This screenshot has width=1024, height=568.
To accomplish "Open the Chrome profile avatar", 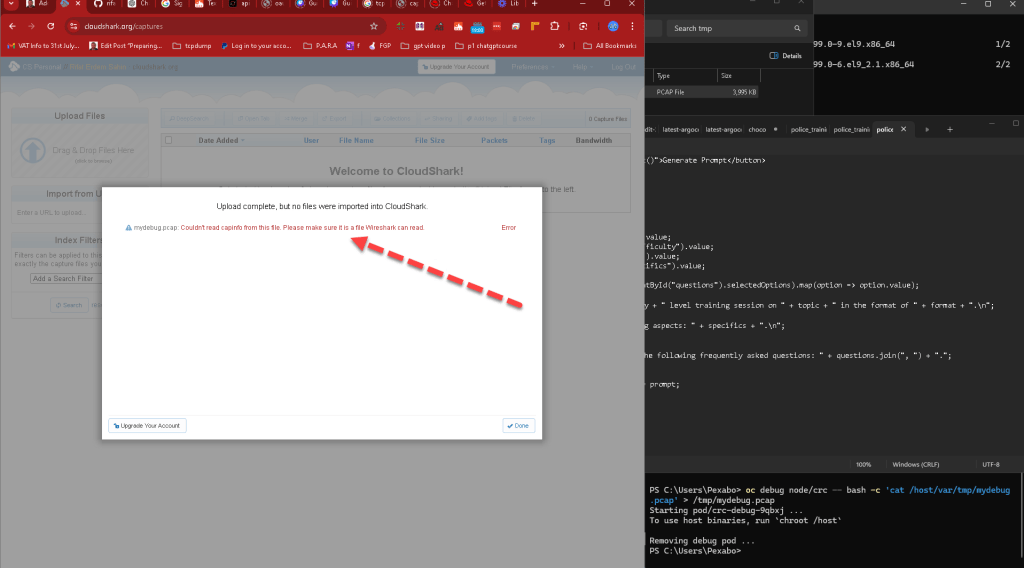I will [x=613, y=26].
